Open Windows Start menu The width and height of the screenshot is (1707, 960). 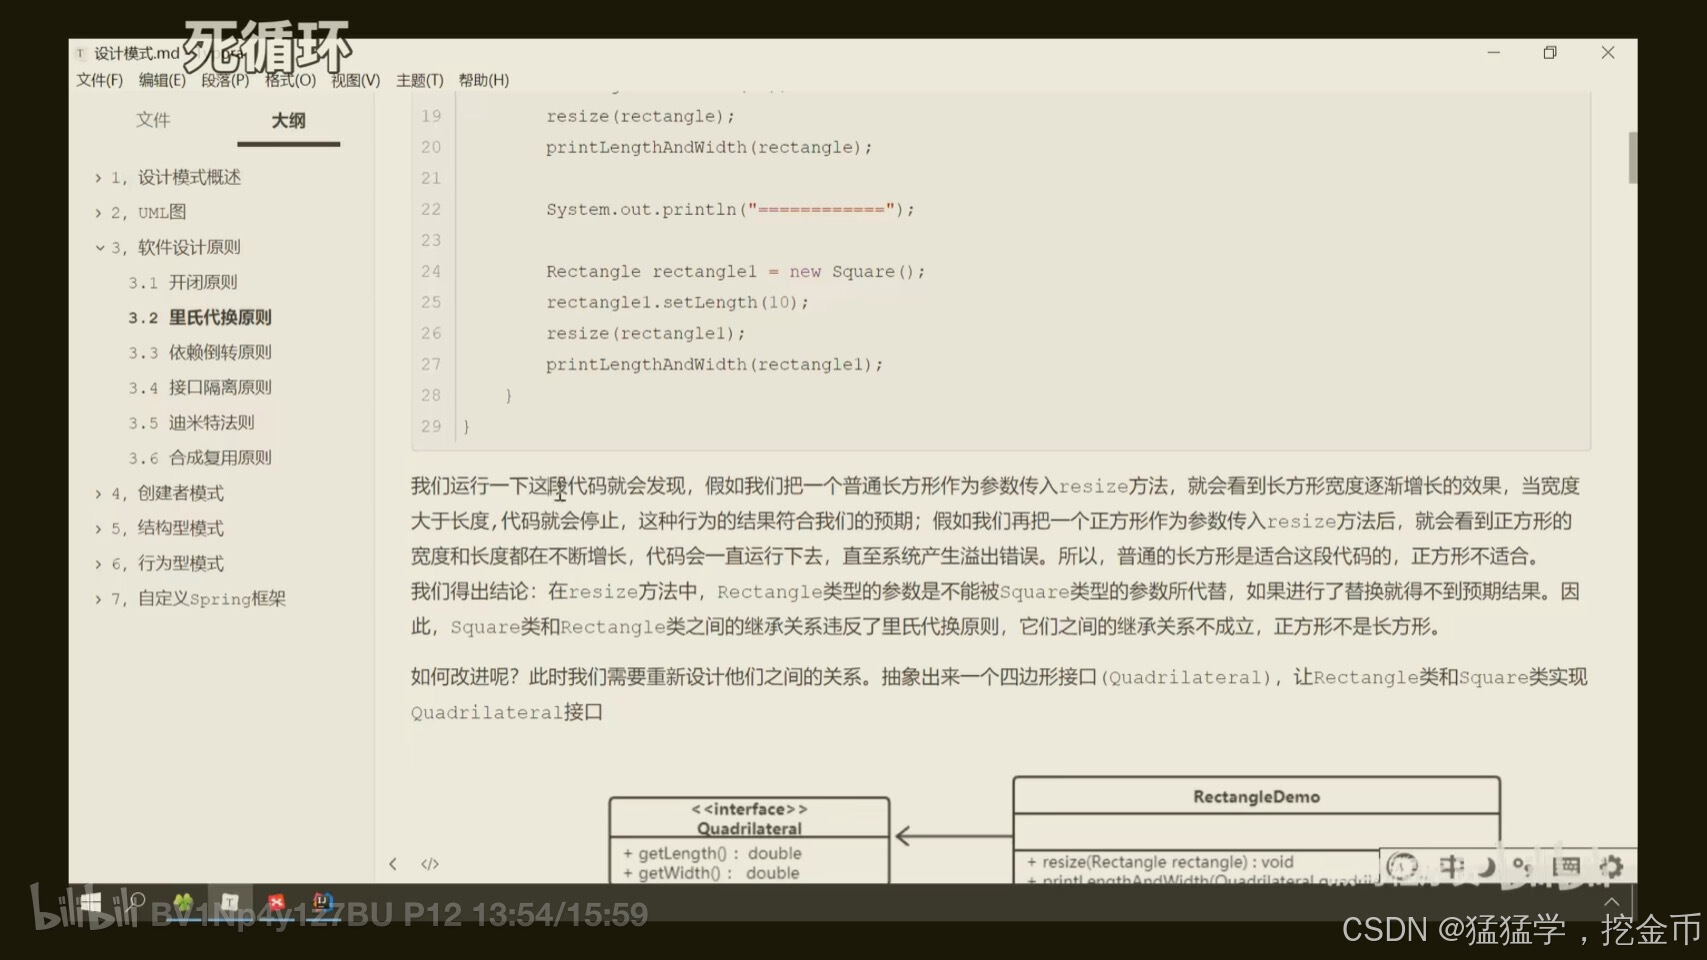click(90, 904)
